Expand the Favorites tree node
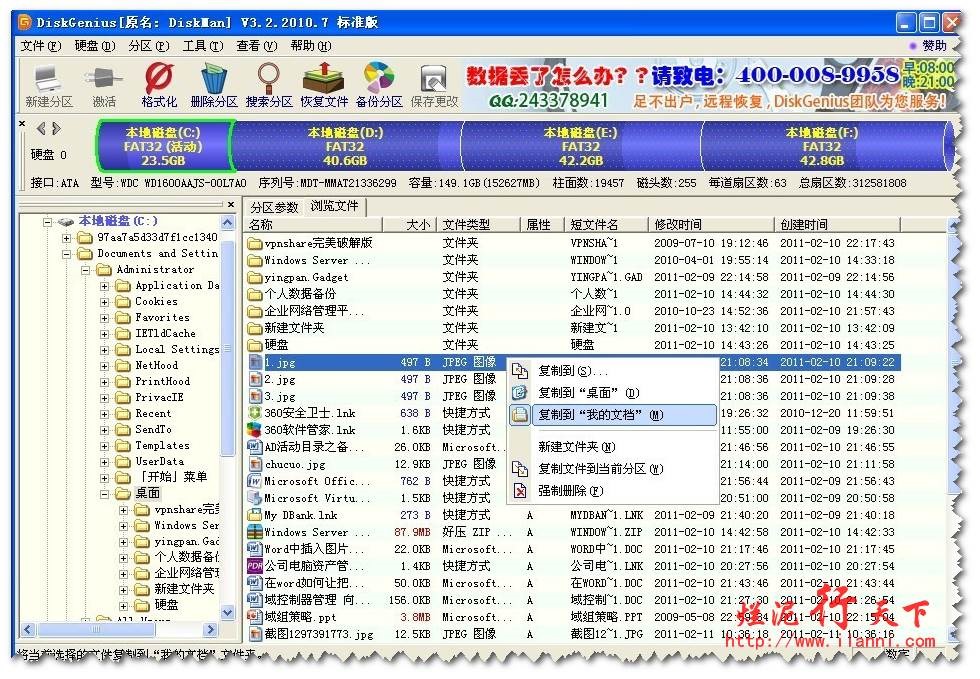Image resolution: width=980 pixels, height=679 pixels. click(104, 318)
